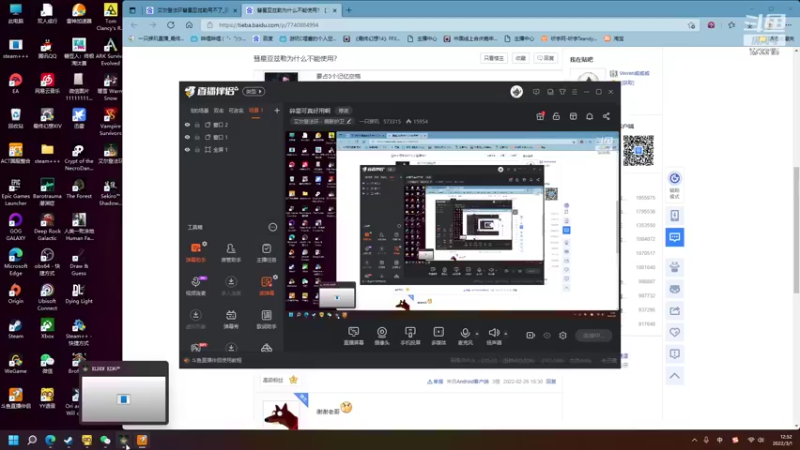Hide the 全屏 1 source
The image size is (800, 450).
[x=187, y=149]
